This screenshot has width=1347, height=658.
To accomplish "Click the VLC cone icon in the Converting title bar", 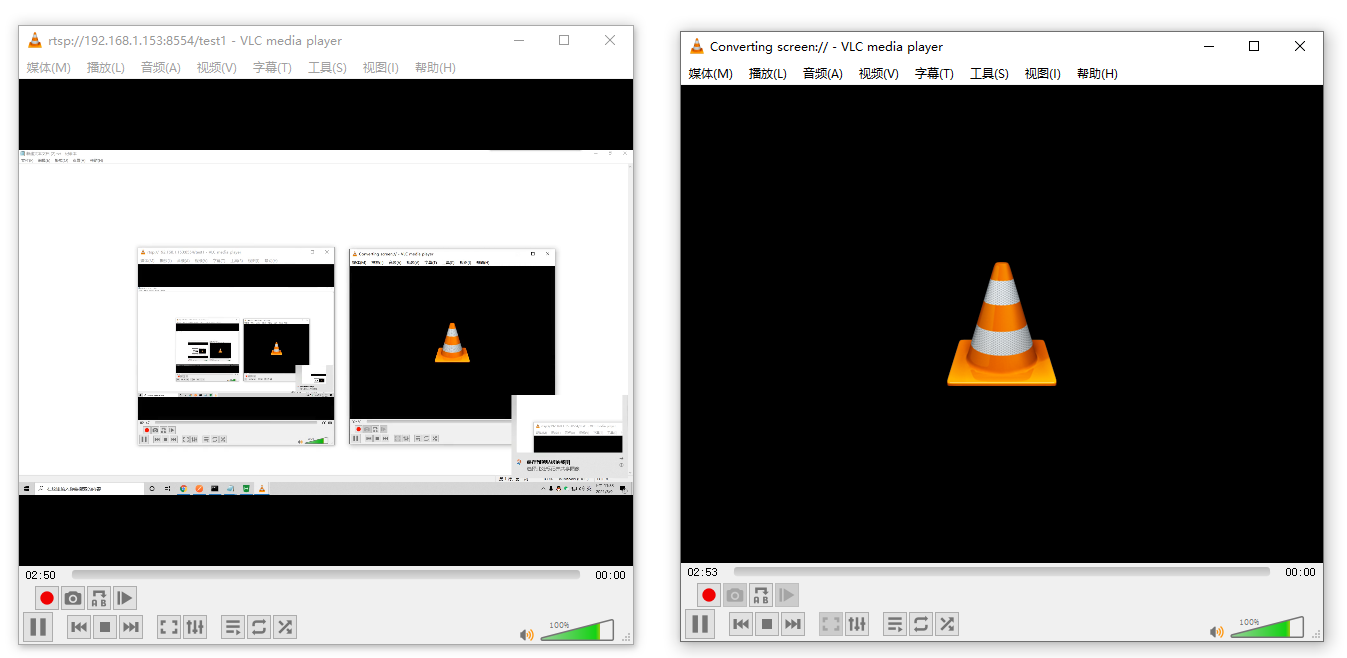I will tap(697, 46).
